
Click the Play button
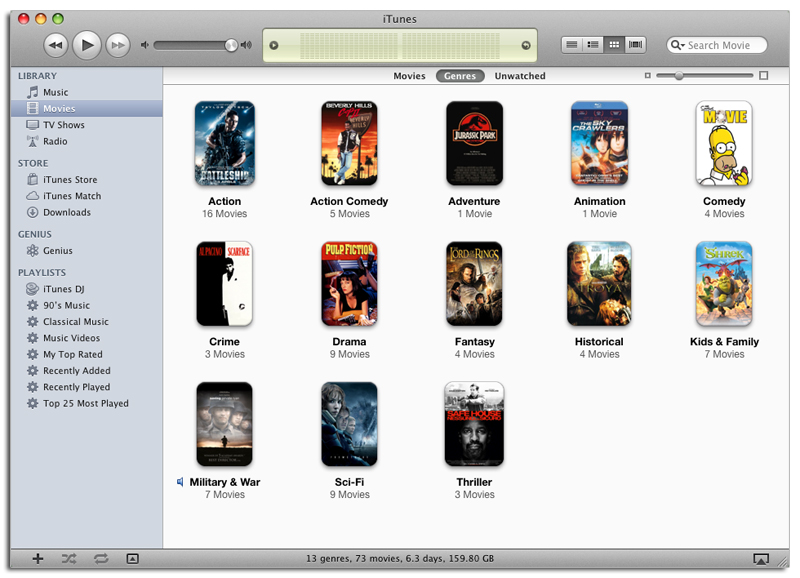(x=87, y=45)
